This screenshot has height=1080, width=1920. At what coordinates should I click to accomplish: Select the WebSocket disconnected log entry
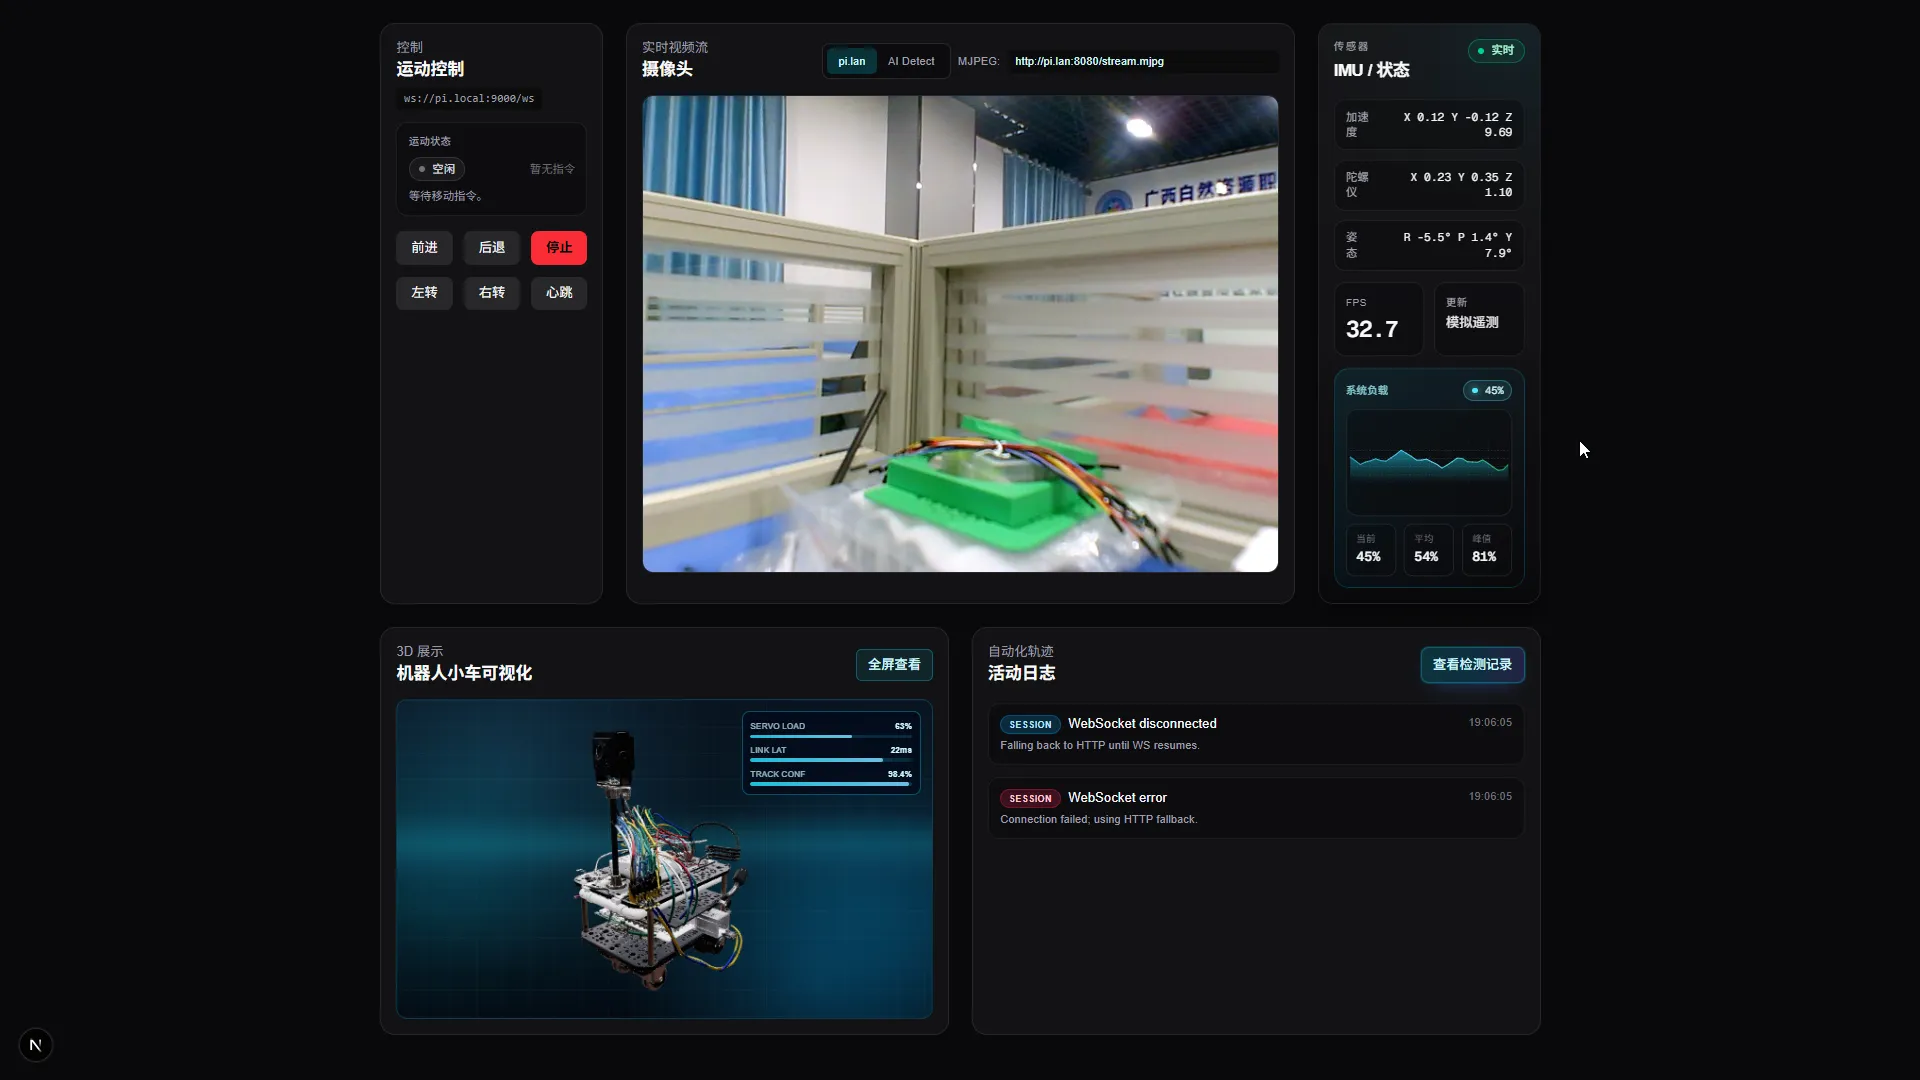click(1256, 734)
